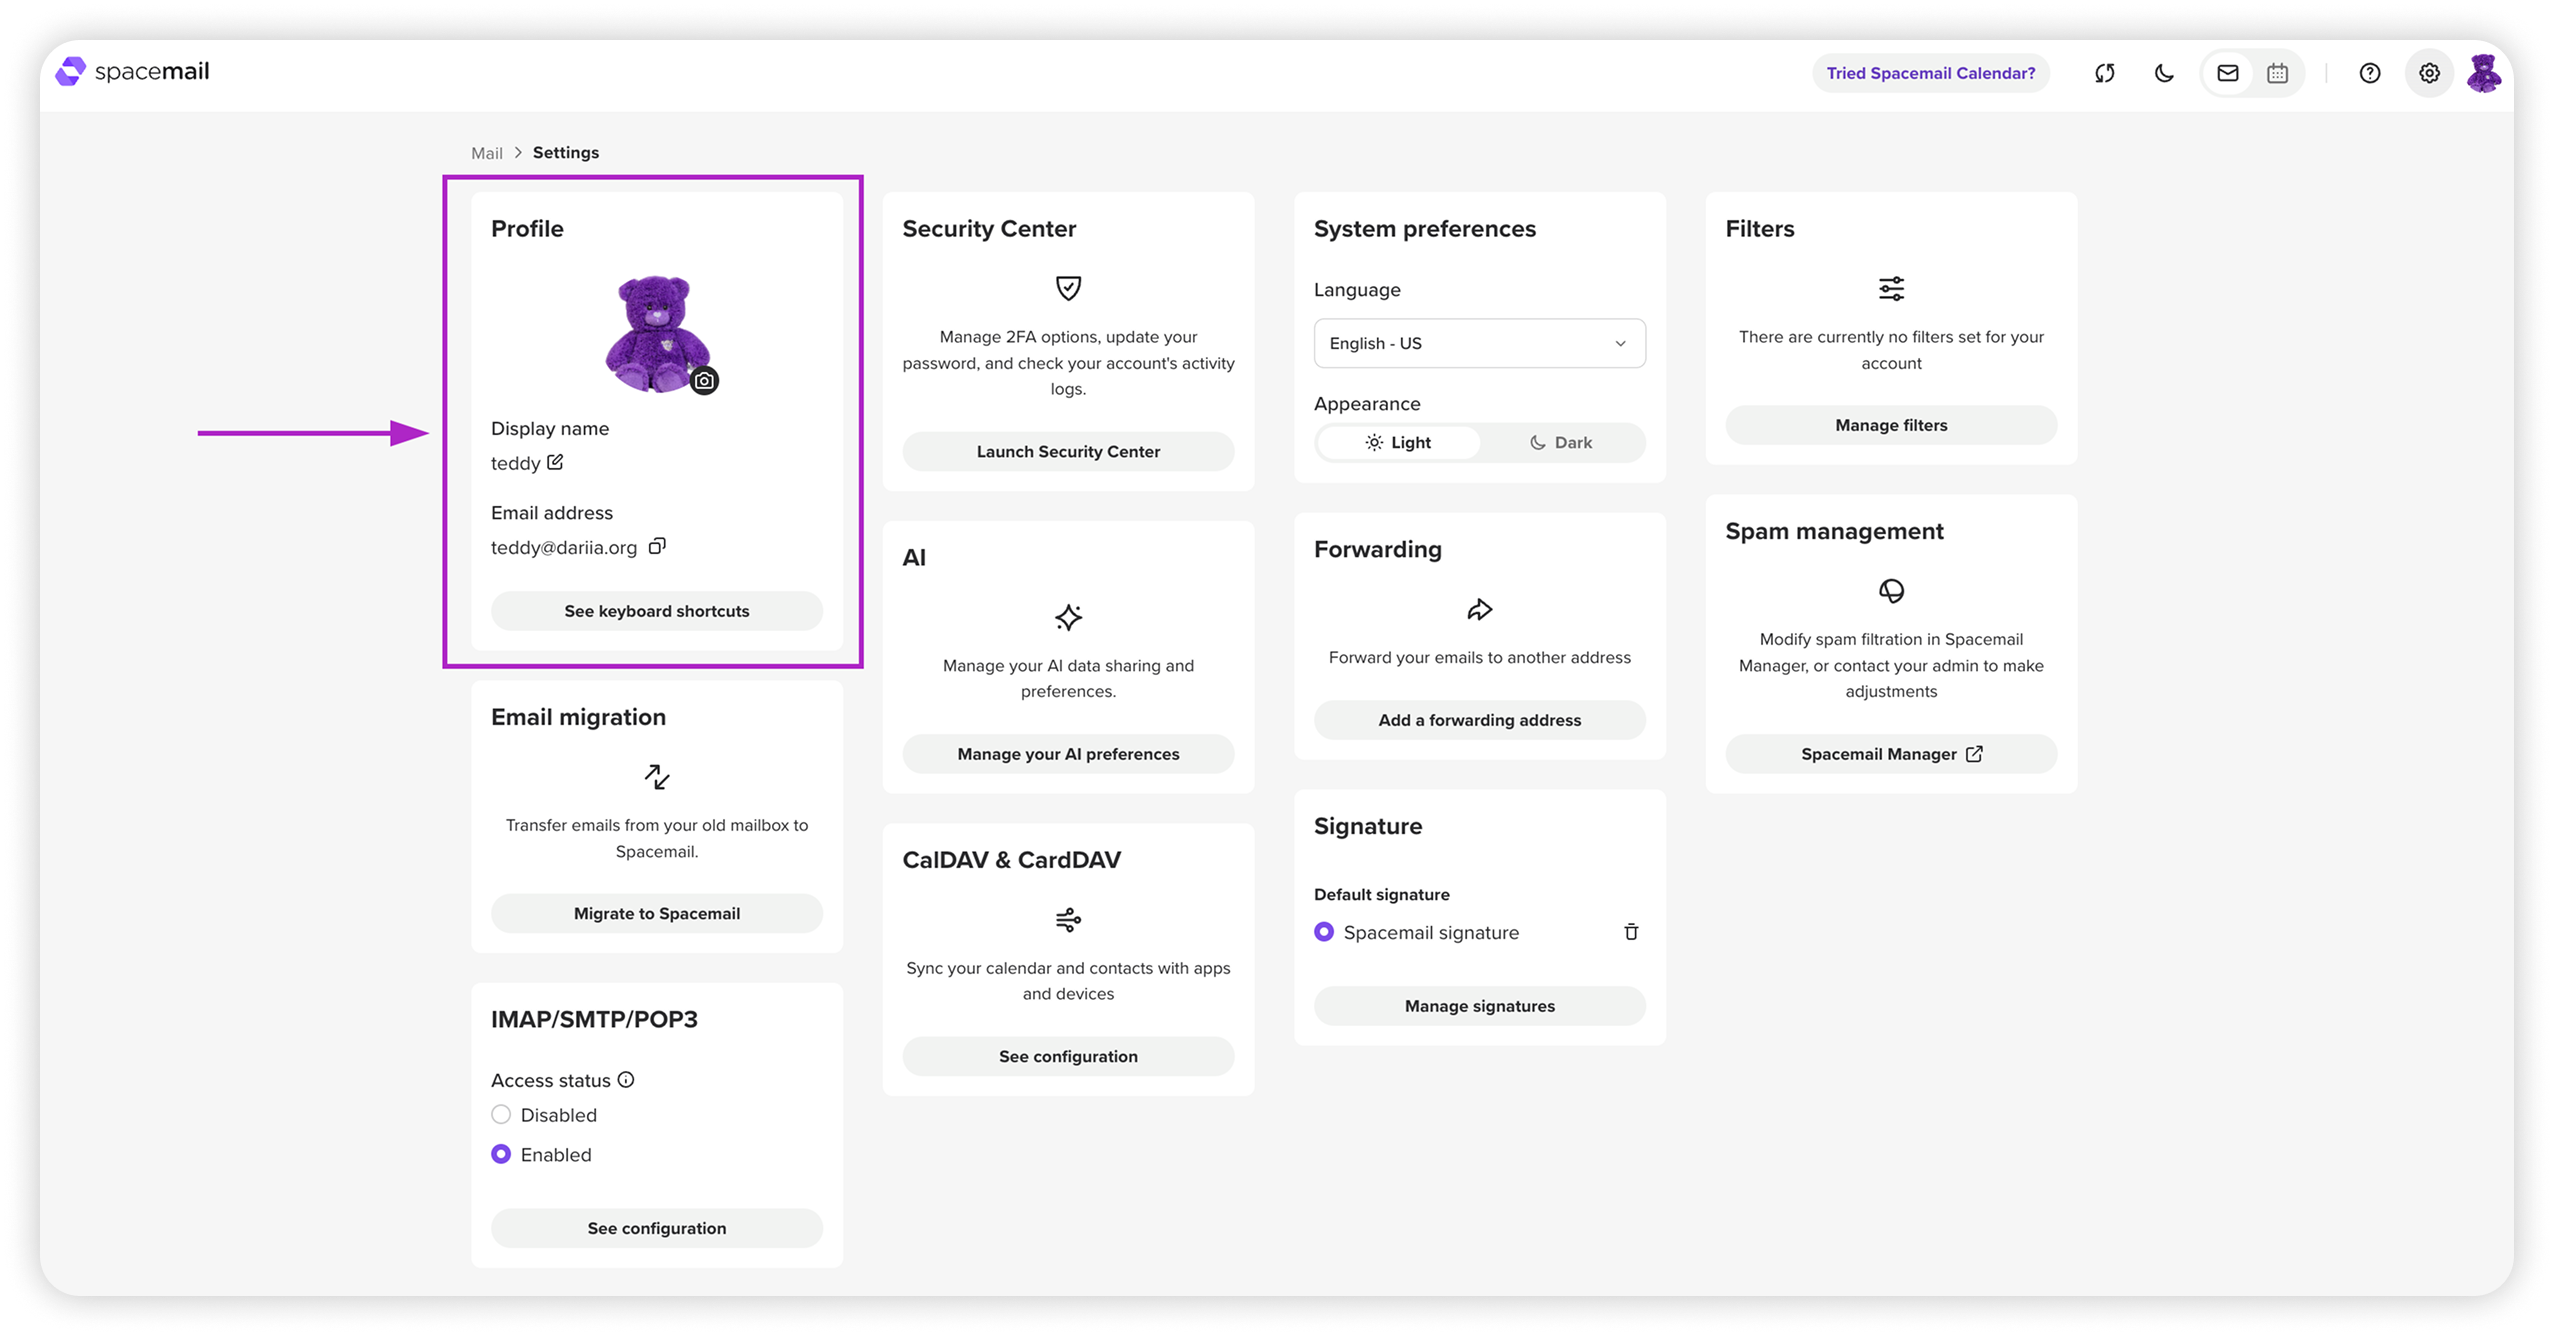Go to Mail breadcrumb

(x=487, y=153)
